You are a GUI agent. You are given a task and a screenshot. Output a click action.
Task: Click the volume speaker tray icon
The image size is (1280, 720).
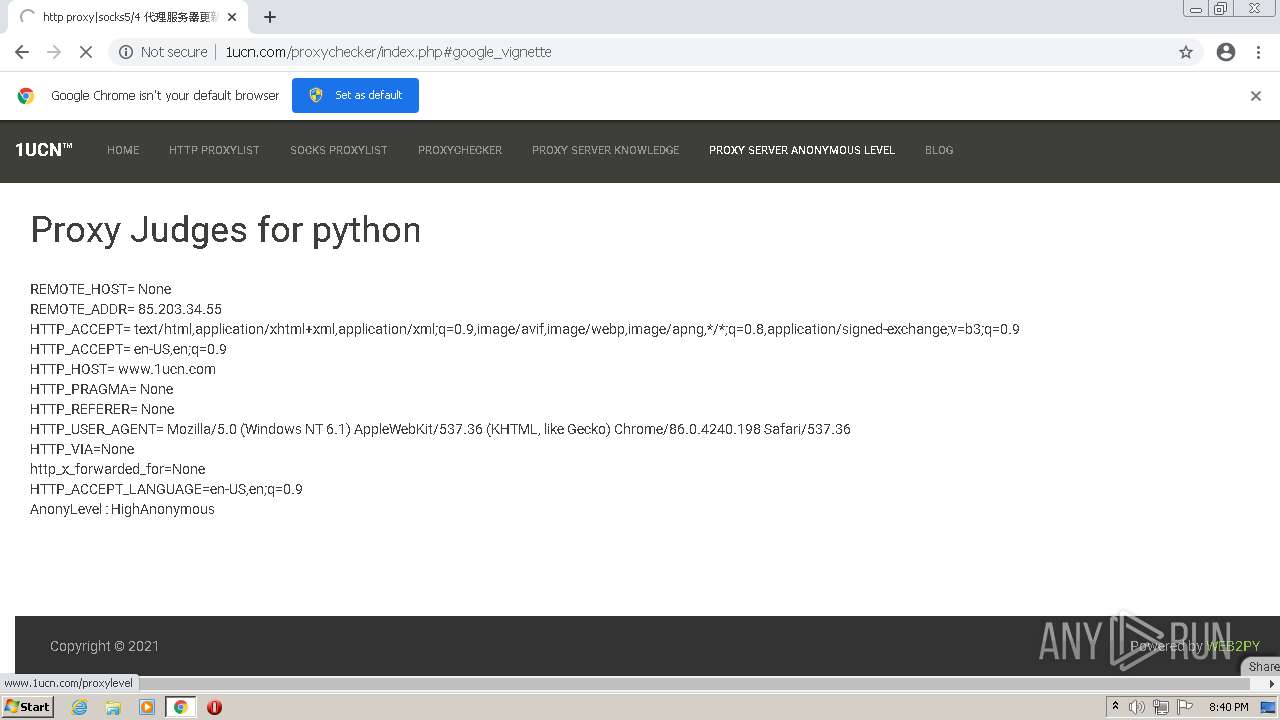1137,707
